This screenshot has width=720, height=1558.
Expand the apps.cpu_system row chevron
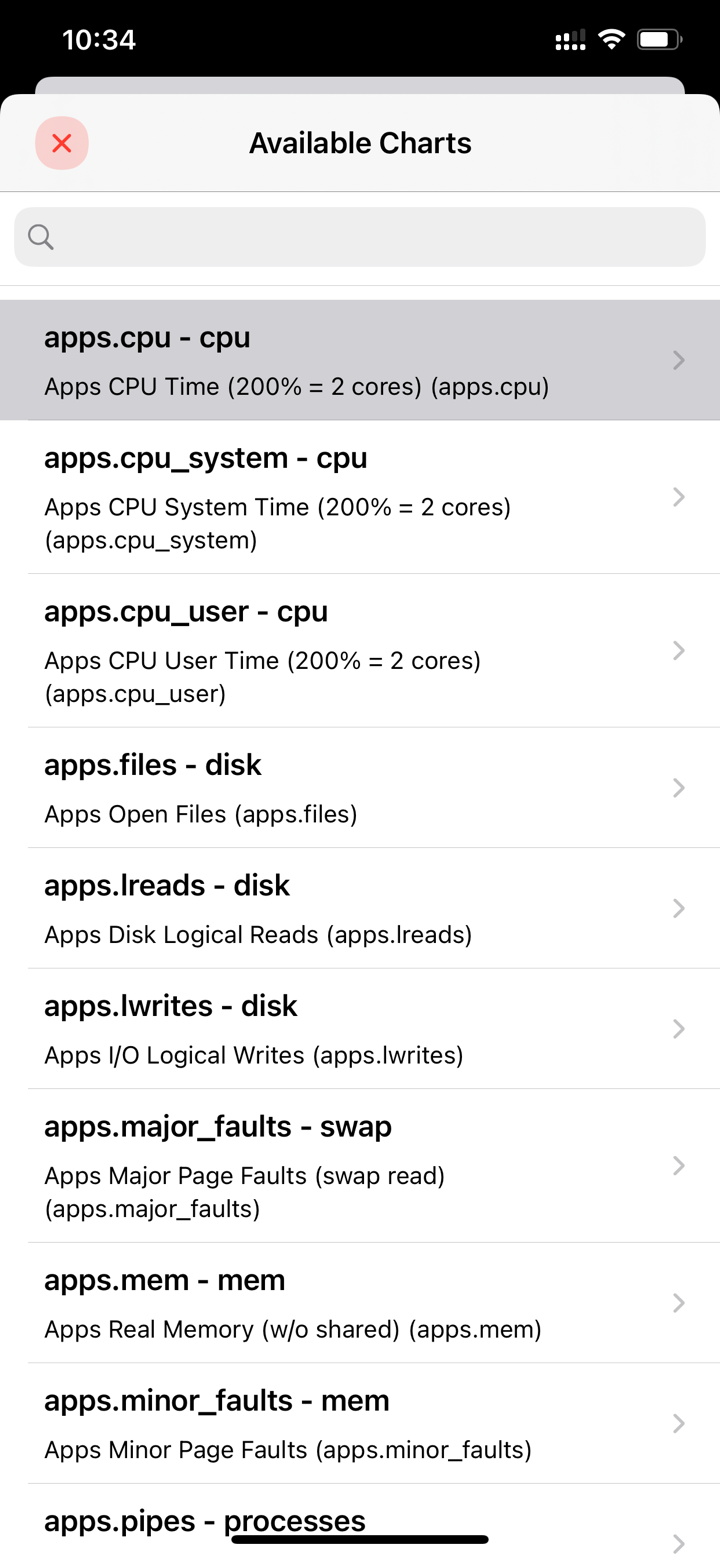coord(679,497)
